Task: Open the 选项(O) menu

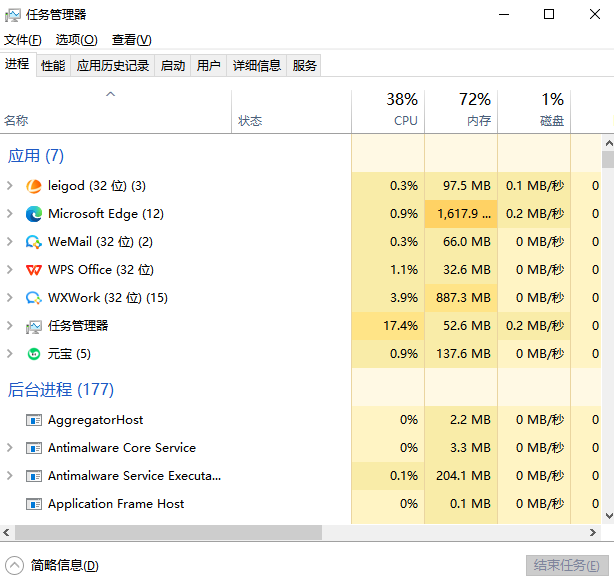Action: point(76,40)
